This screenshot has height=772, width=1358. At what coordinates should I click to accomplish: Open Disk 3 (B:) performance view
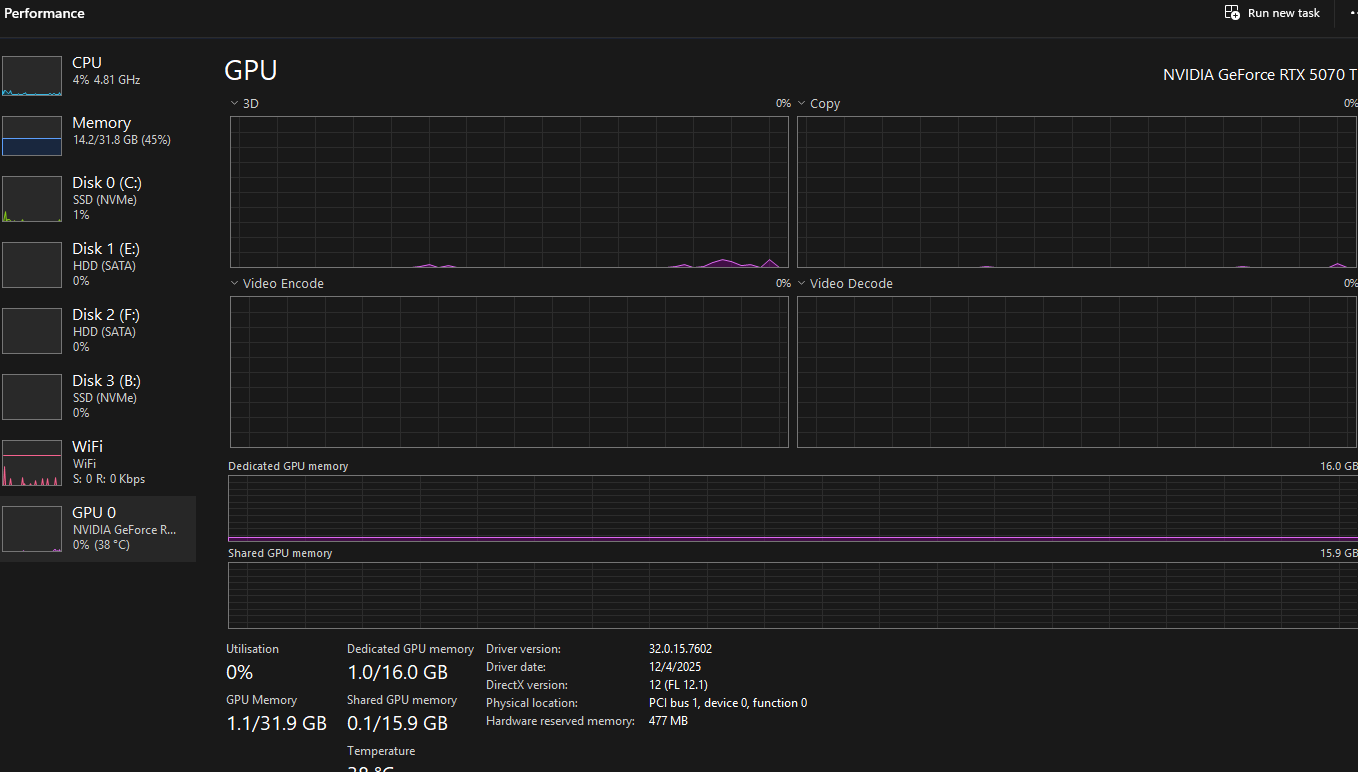[98, 396]
